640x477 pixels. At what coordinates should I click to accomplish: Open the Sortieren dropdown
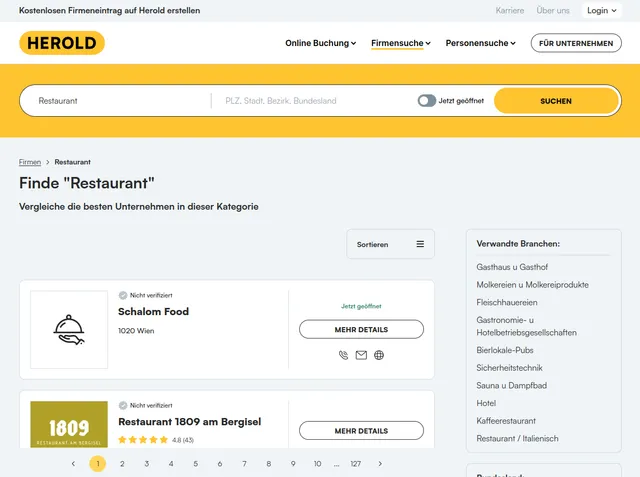pos(391,244)
